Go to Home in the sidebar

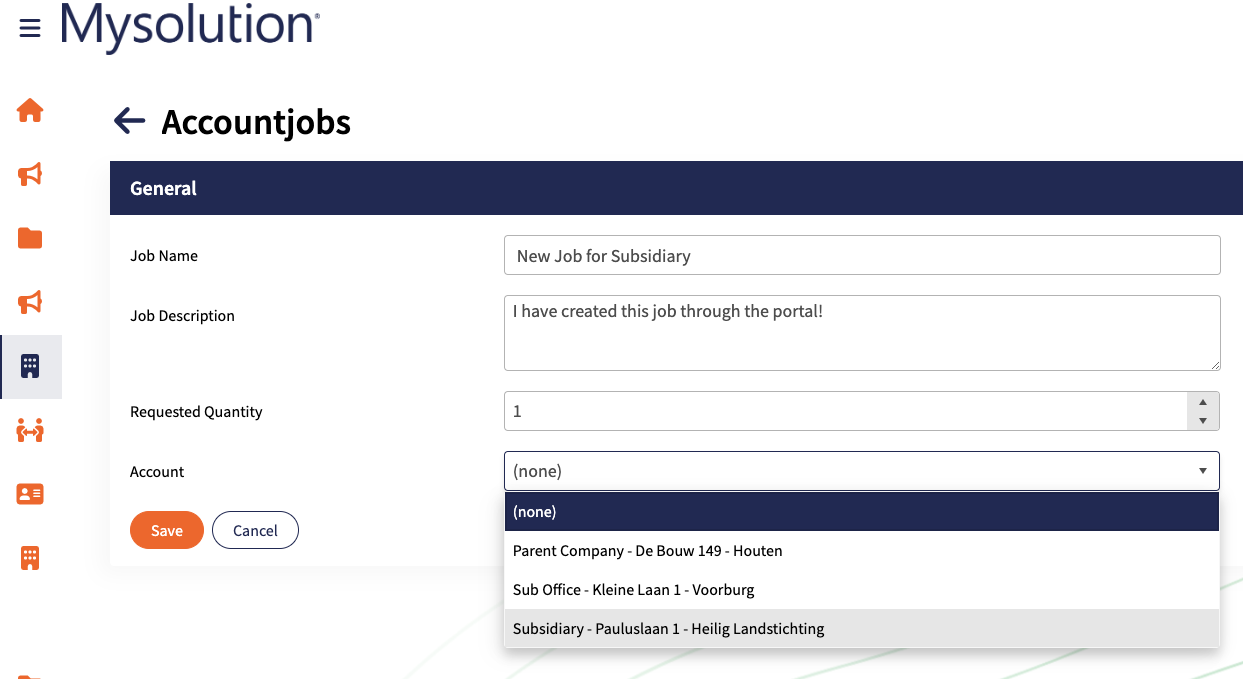[x=30, y=110]
